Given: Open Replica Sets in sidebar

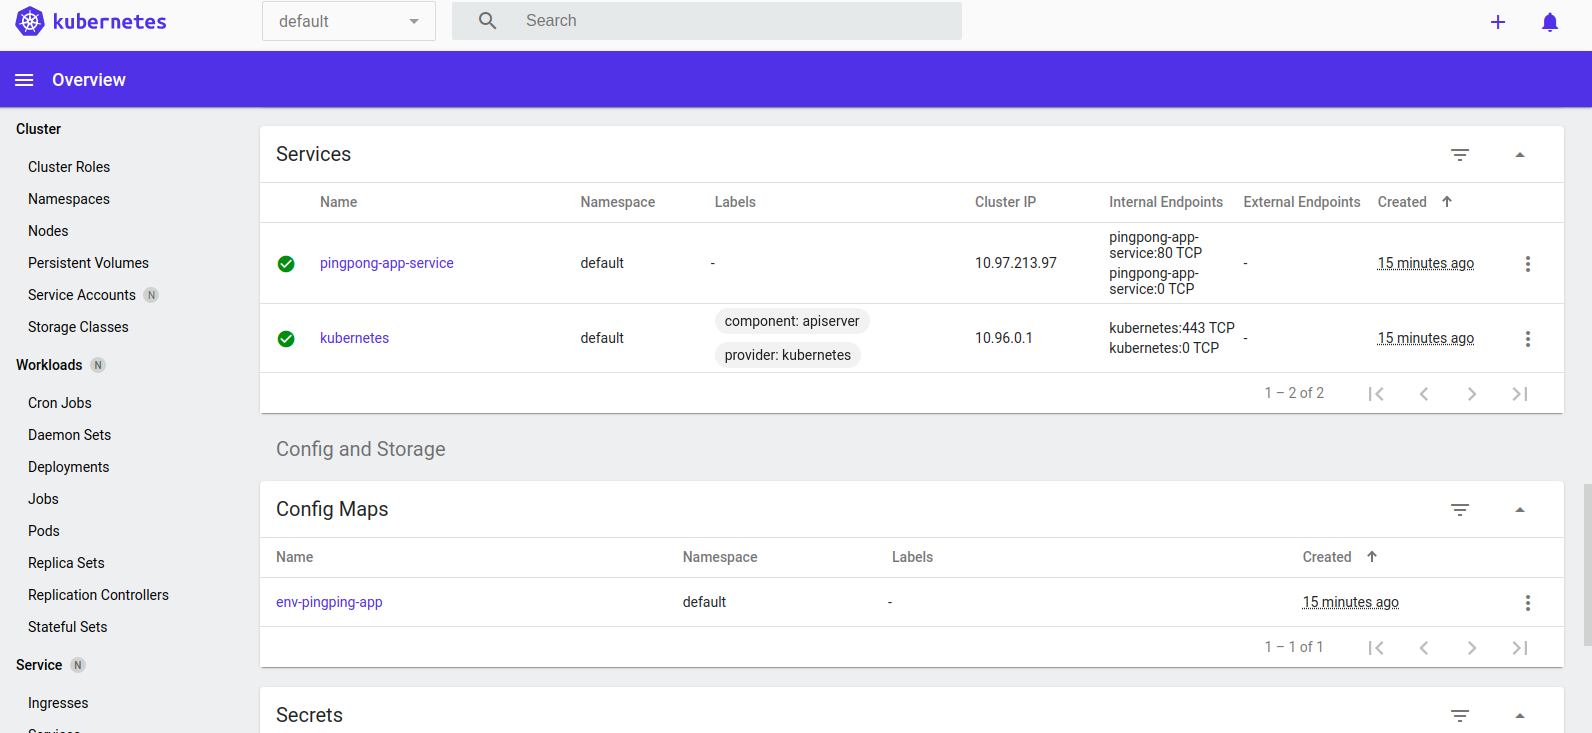Looking at the screenshot, I should (66, 563).
